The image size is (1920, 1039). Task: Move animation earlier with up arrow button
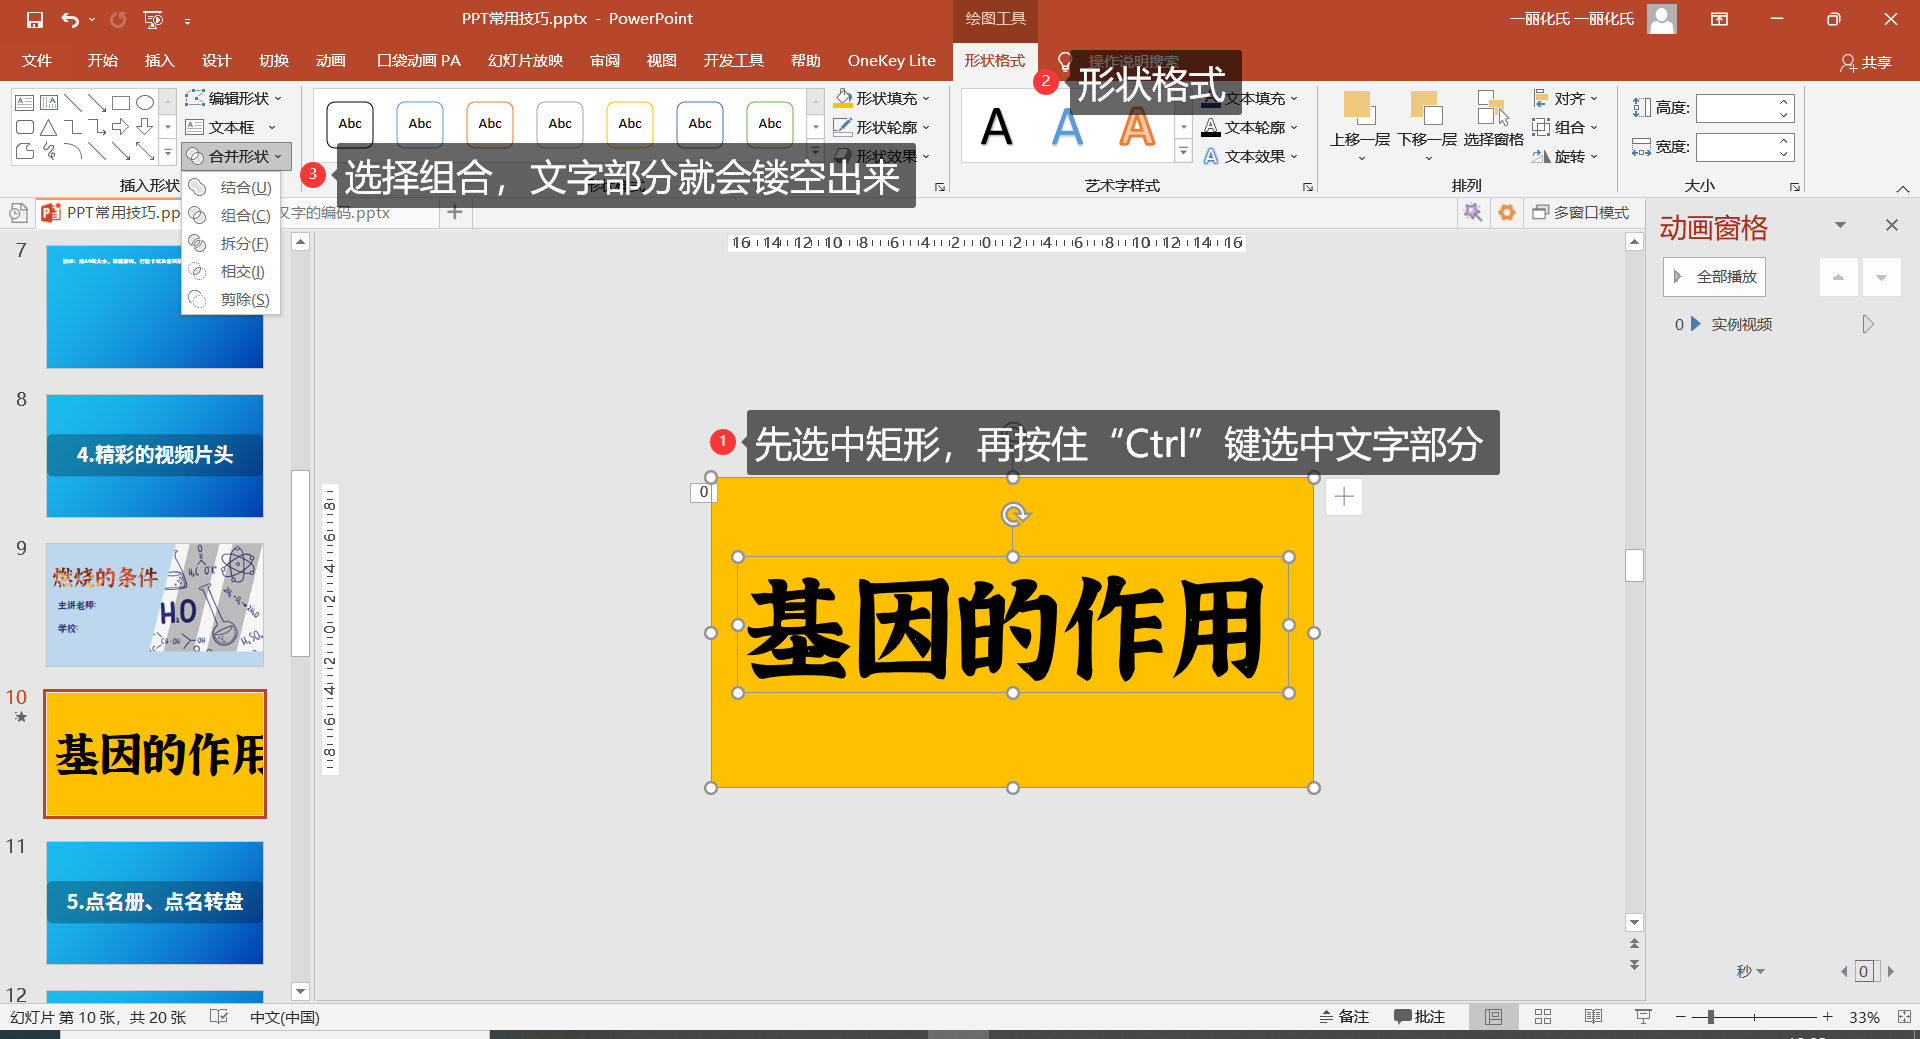[1838, 277]
